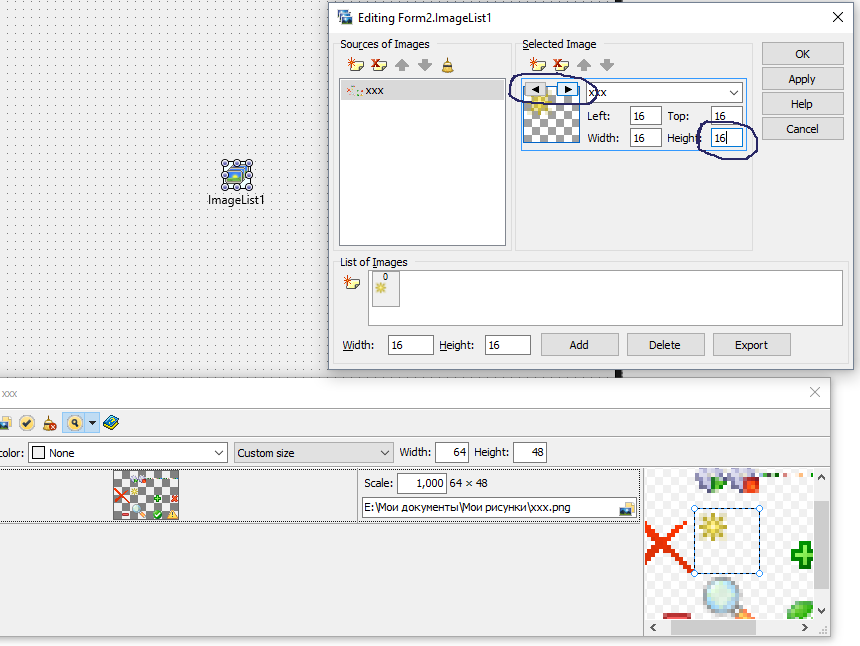The height and width of the screenshot is (646, 860).
Task: Click the Left field in Selected Image
Action: click(646, 116)
